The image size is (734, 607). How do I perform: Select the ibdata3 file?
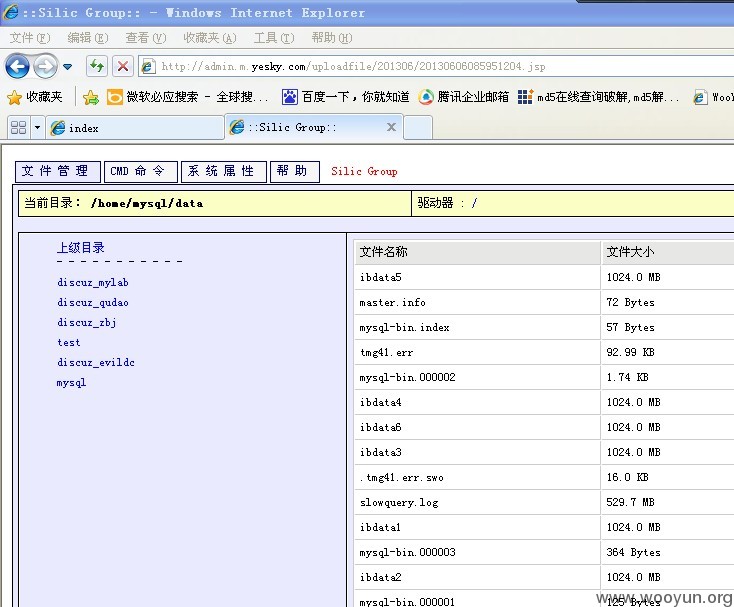click(x=380, y=452)
